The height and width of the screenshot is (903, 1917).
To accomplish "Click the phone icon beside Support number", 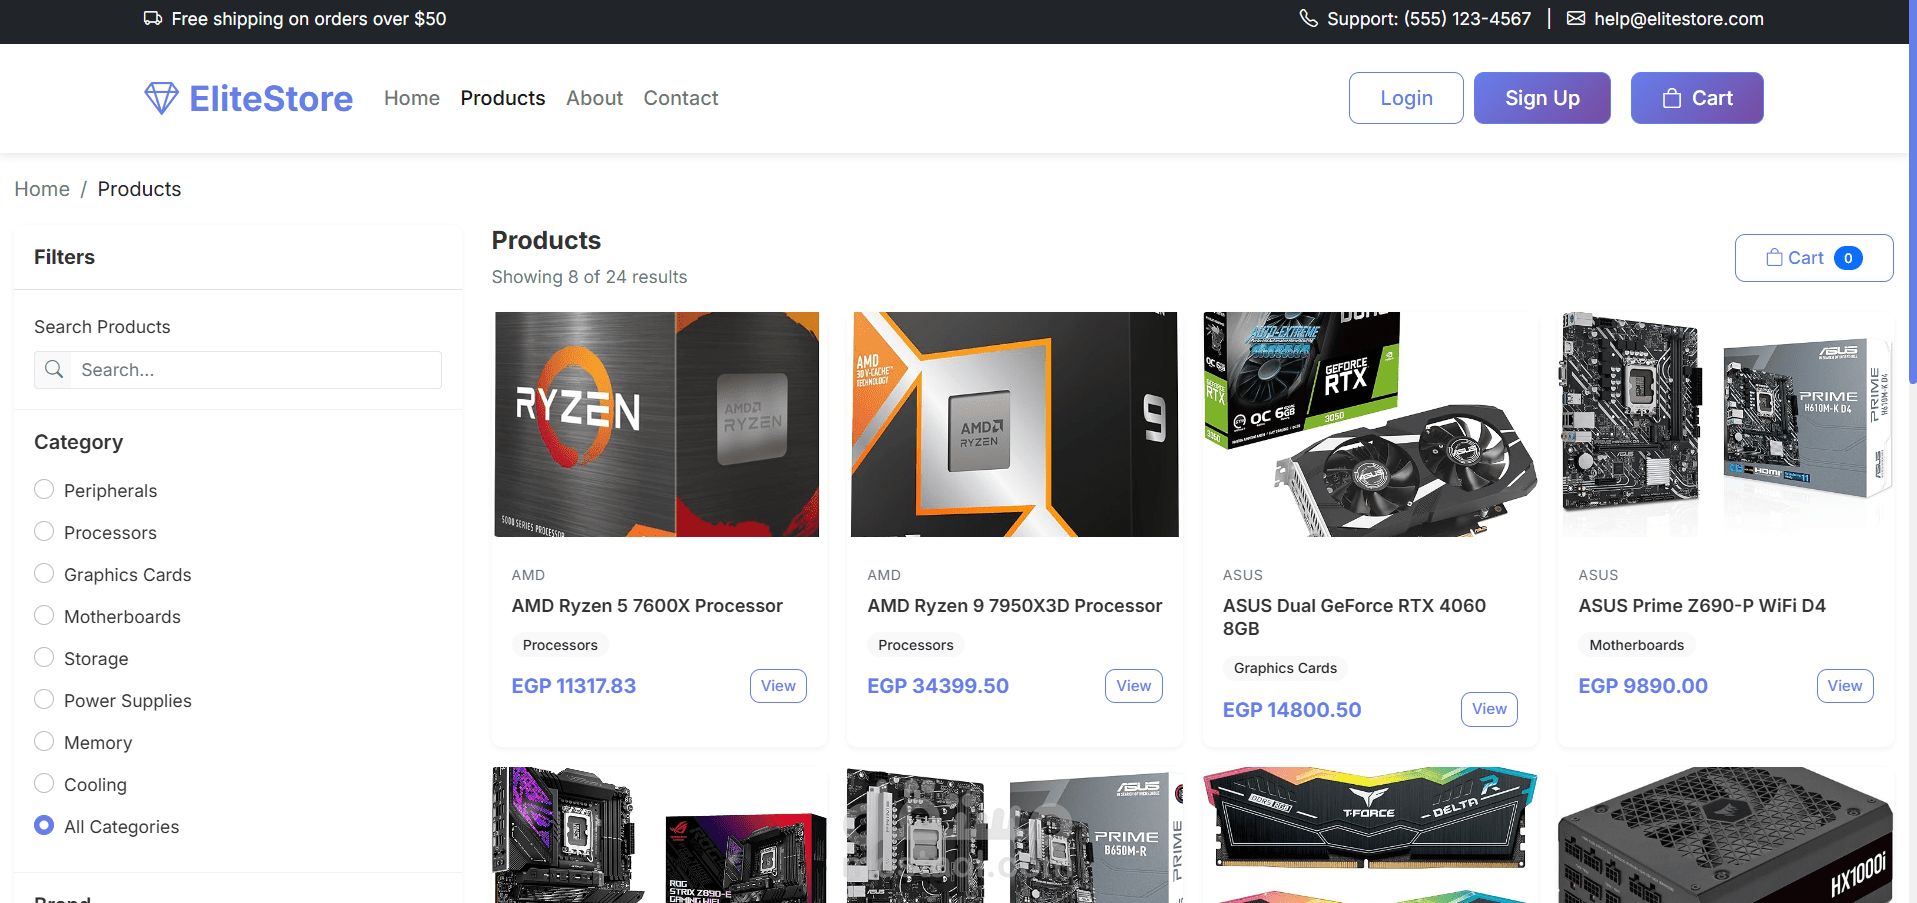I will [1308, 18].
